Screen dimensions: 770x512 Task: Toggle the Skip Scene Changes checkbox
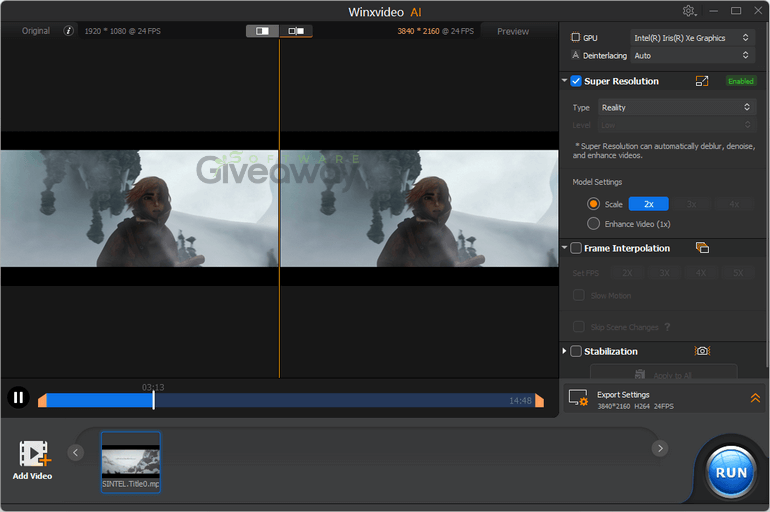click(579, 327)
